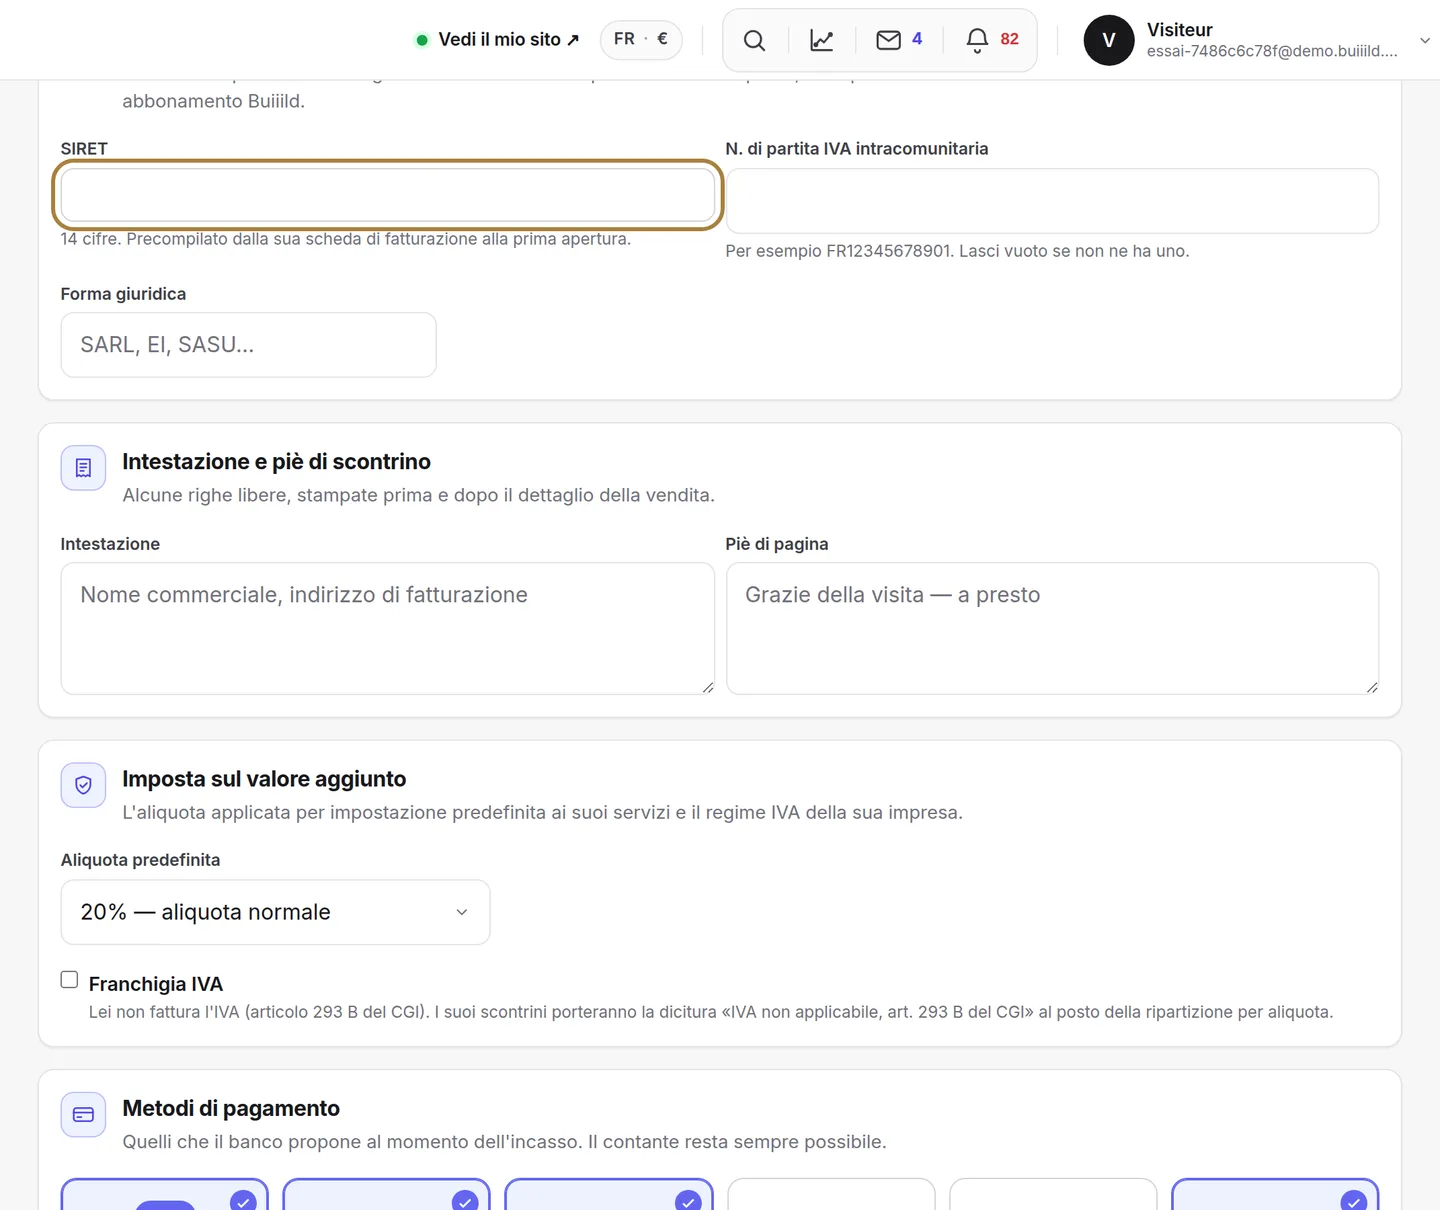
Task: Open the FR · € language currency selector
Action: tap(641, 39)
